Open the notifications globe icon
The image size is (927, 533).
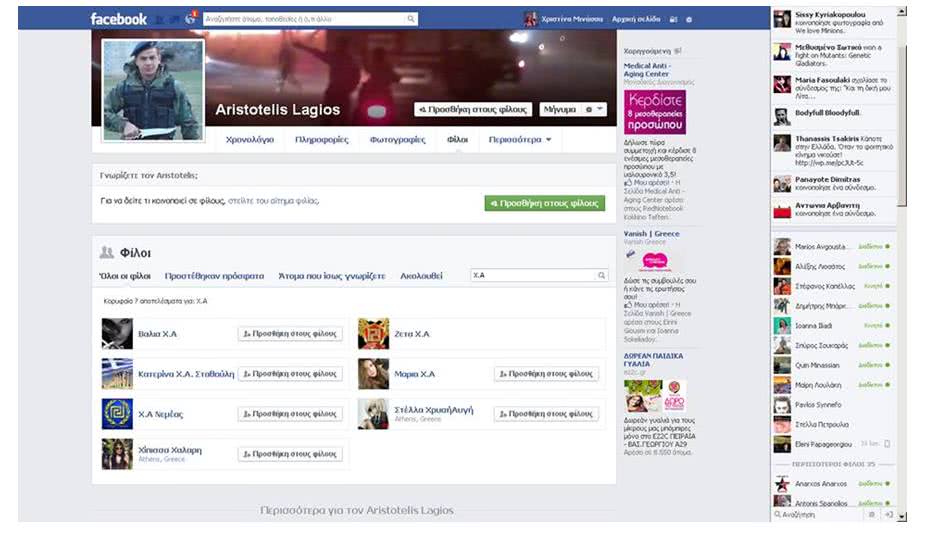point(190,19)
